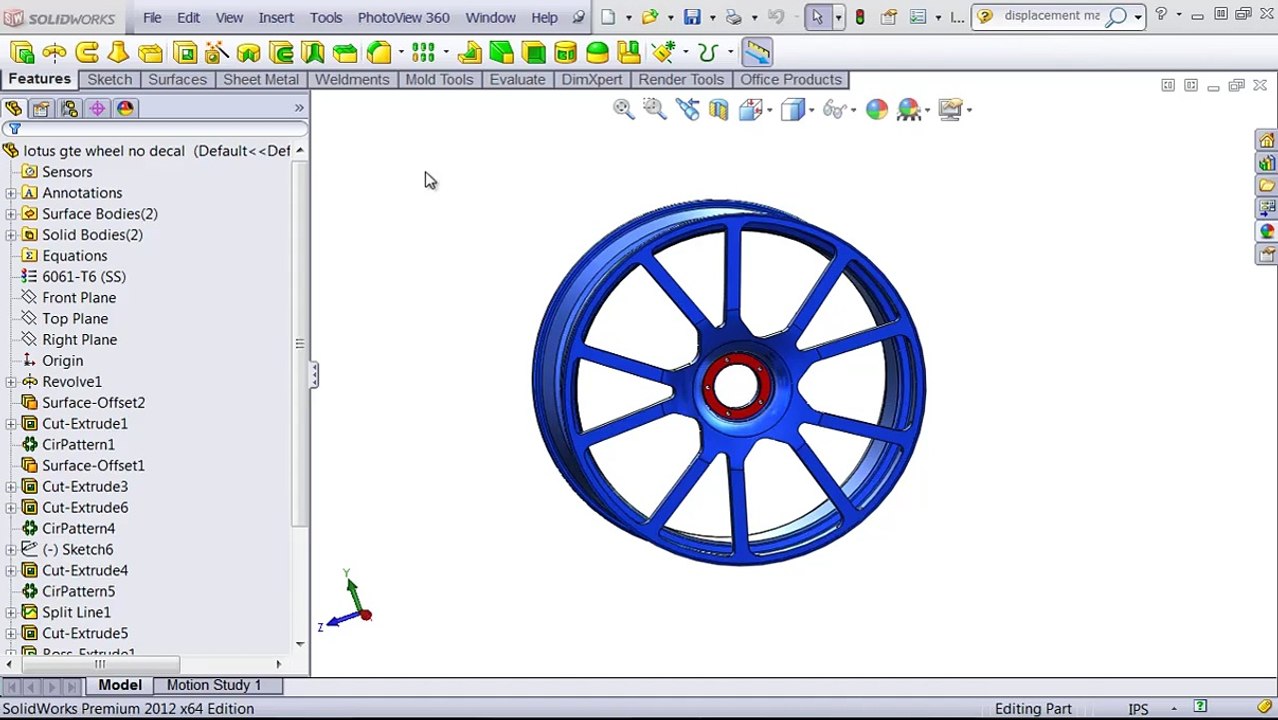
Task: Open the File menu
Action: pos(152,17)
